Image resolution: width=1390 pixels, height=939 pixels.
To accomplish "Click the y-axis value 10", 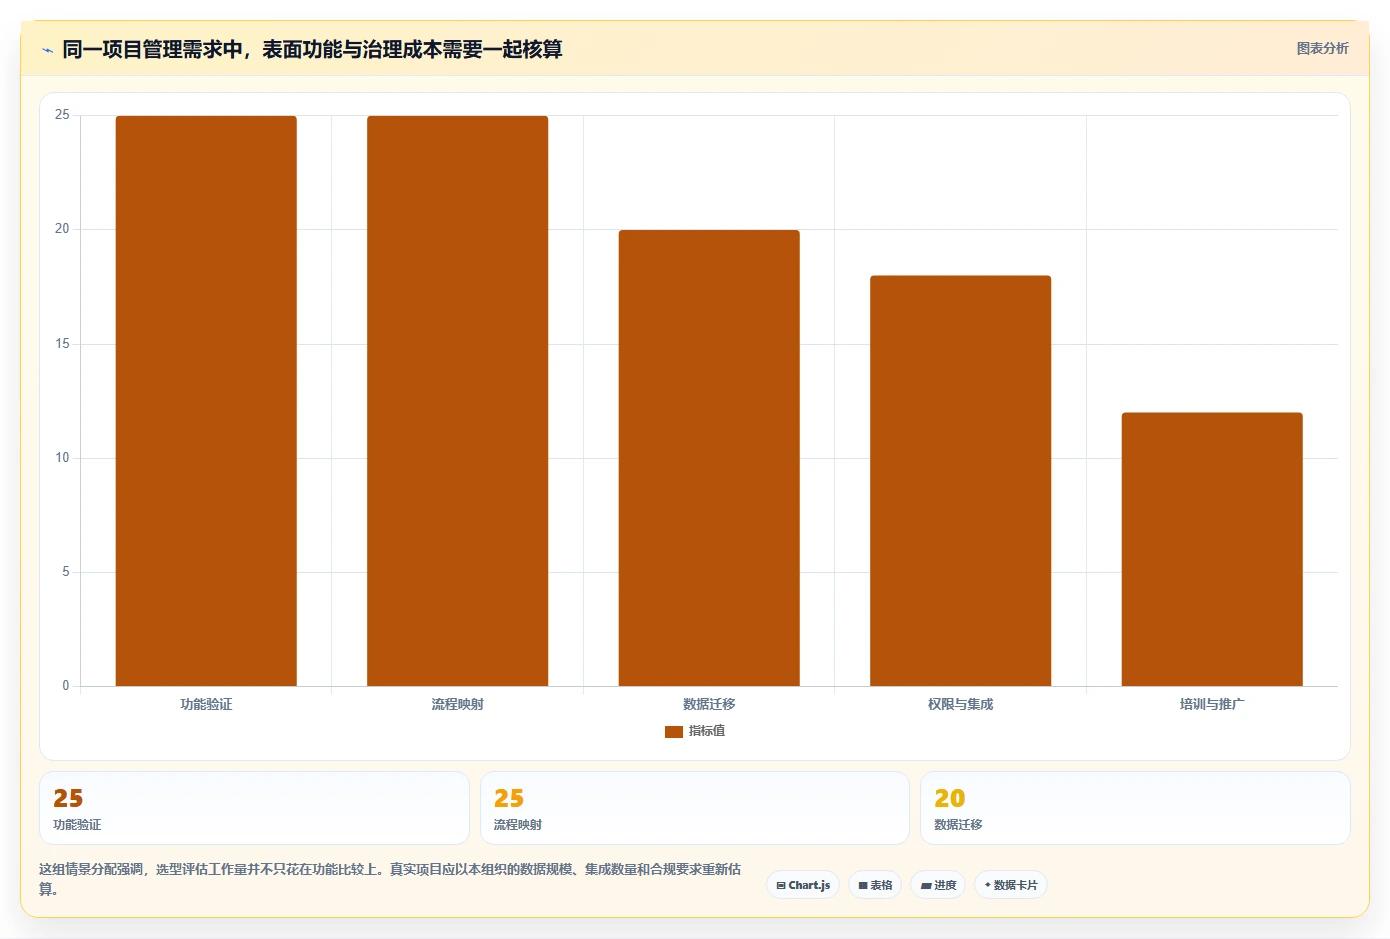I will coord(62,458).
